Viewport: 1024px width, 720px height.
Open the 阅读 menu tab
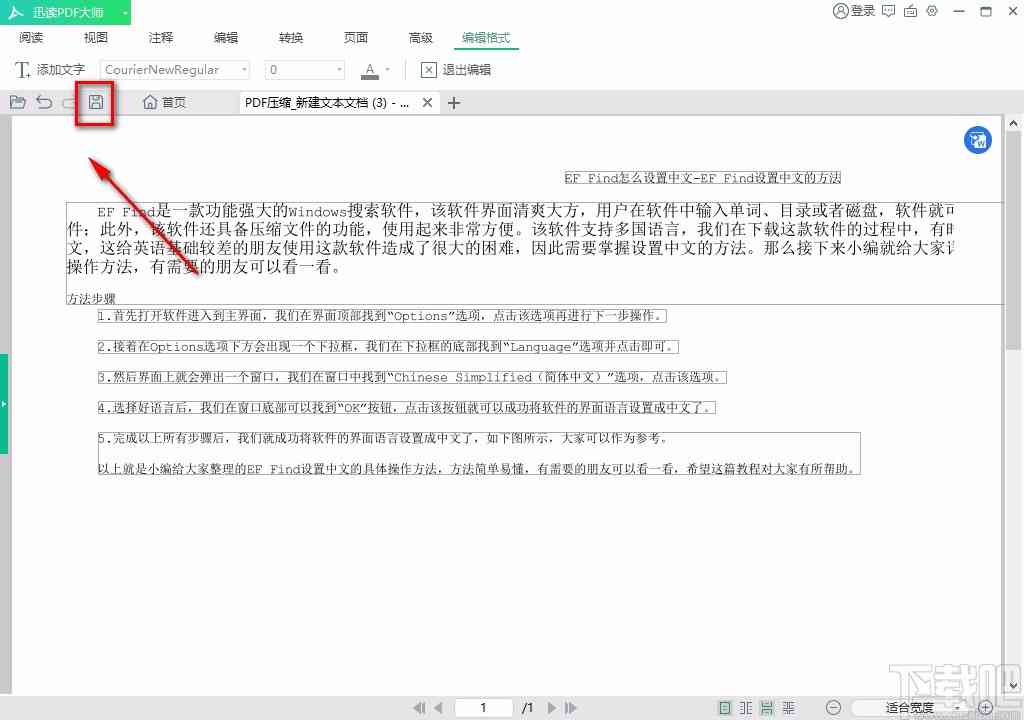[31, 38]
